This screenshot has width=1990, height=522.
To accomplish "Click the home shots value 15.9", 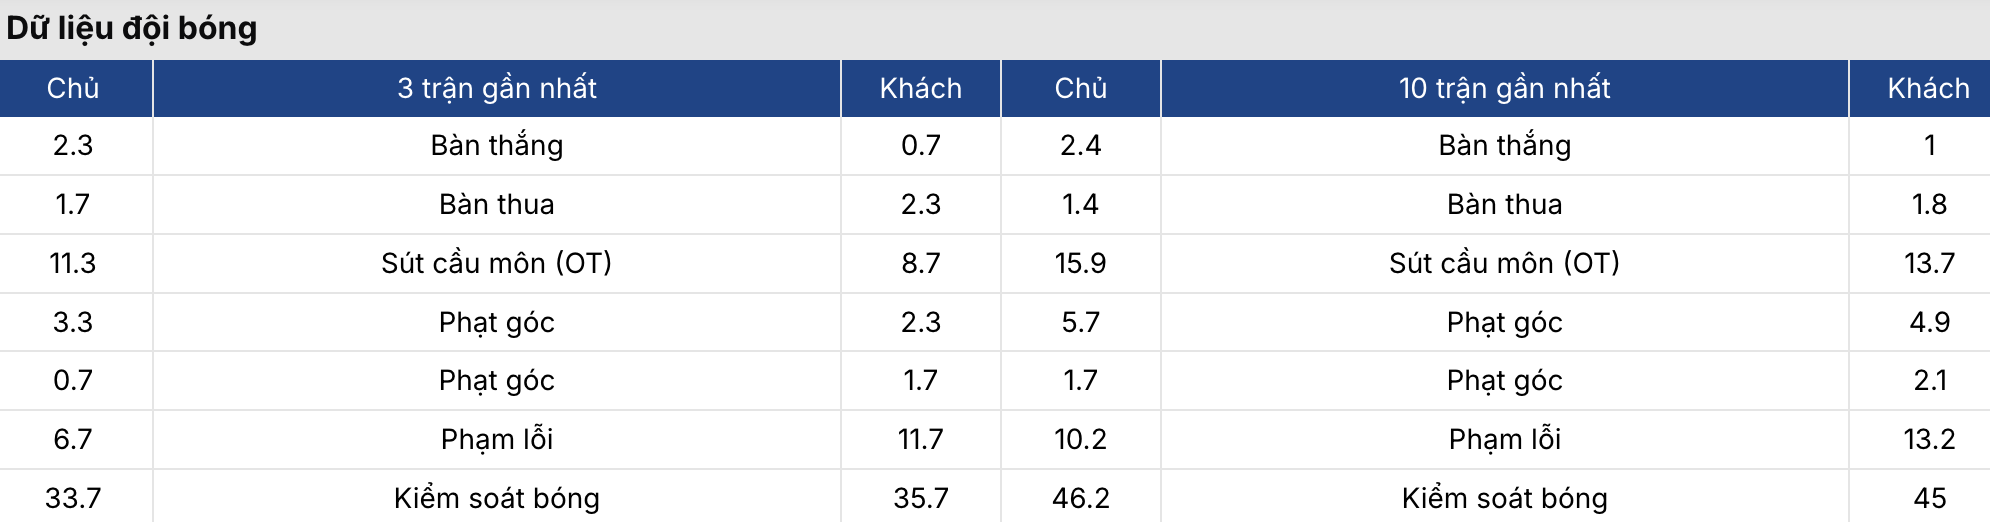I will coord(1080,263).
